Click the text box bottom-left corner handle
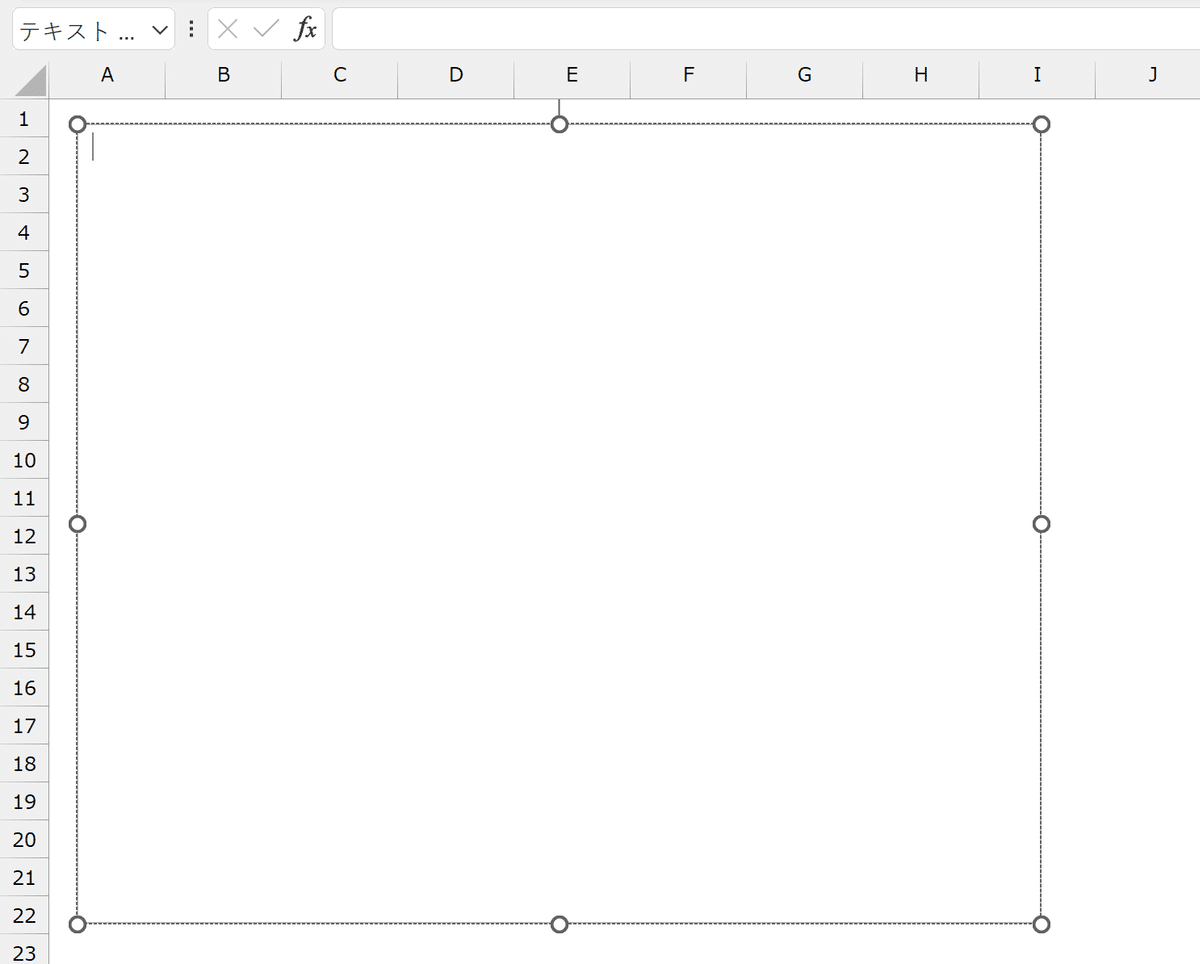1200x964 pixels. coord(77,924)
